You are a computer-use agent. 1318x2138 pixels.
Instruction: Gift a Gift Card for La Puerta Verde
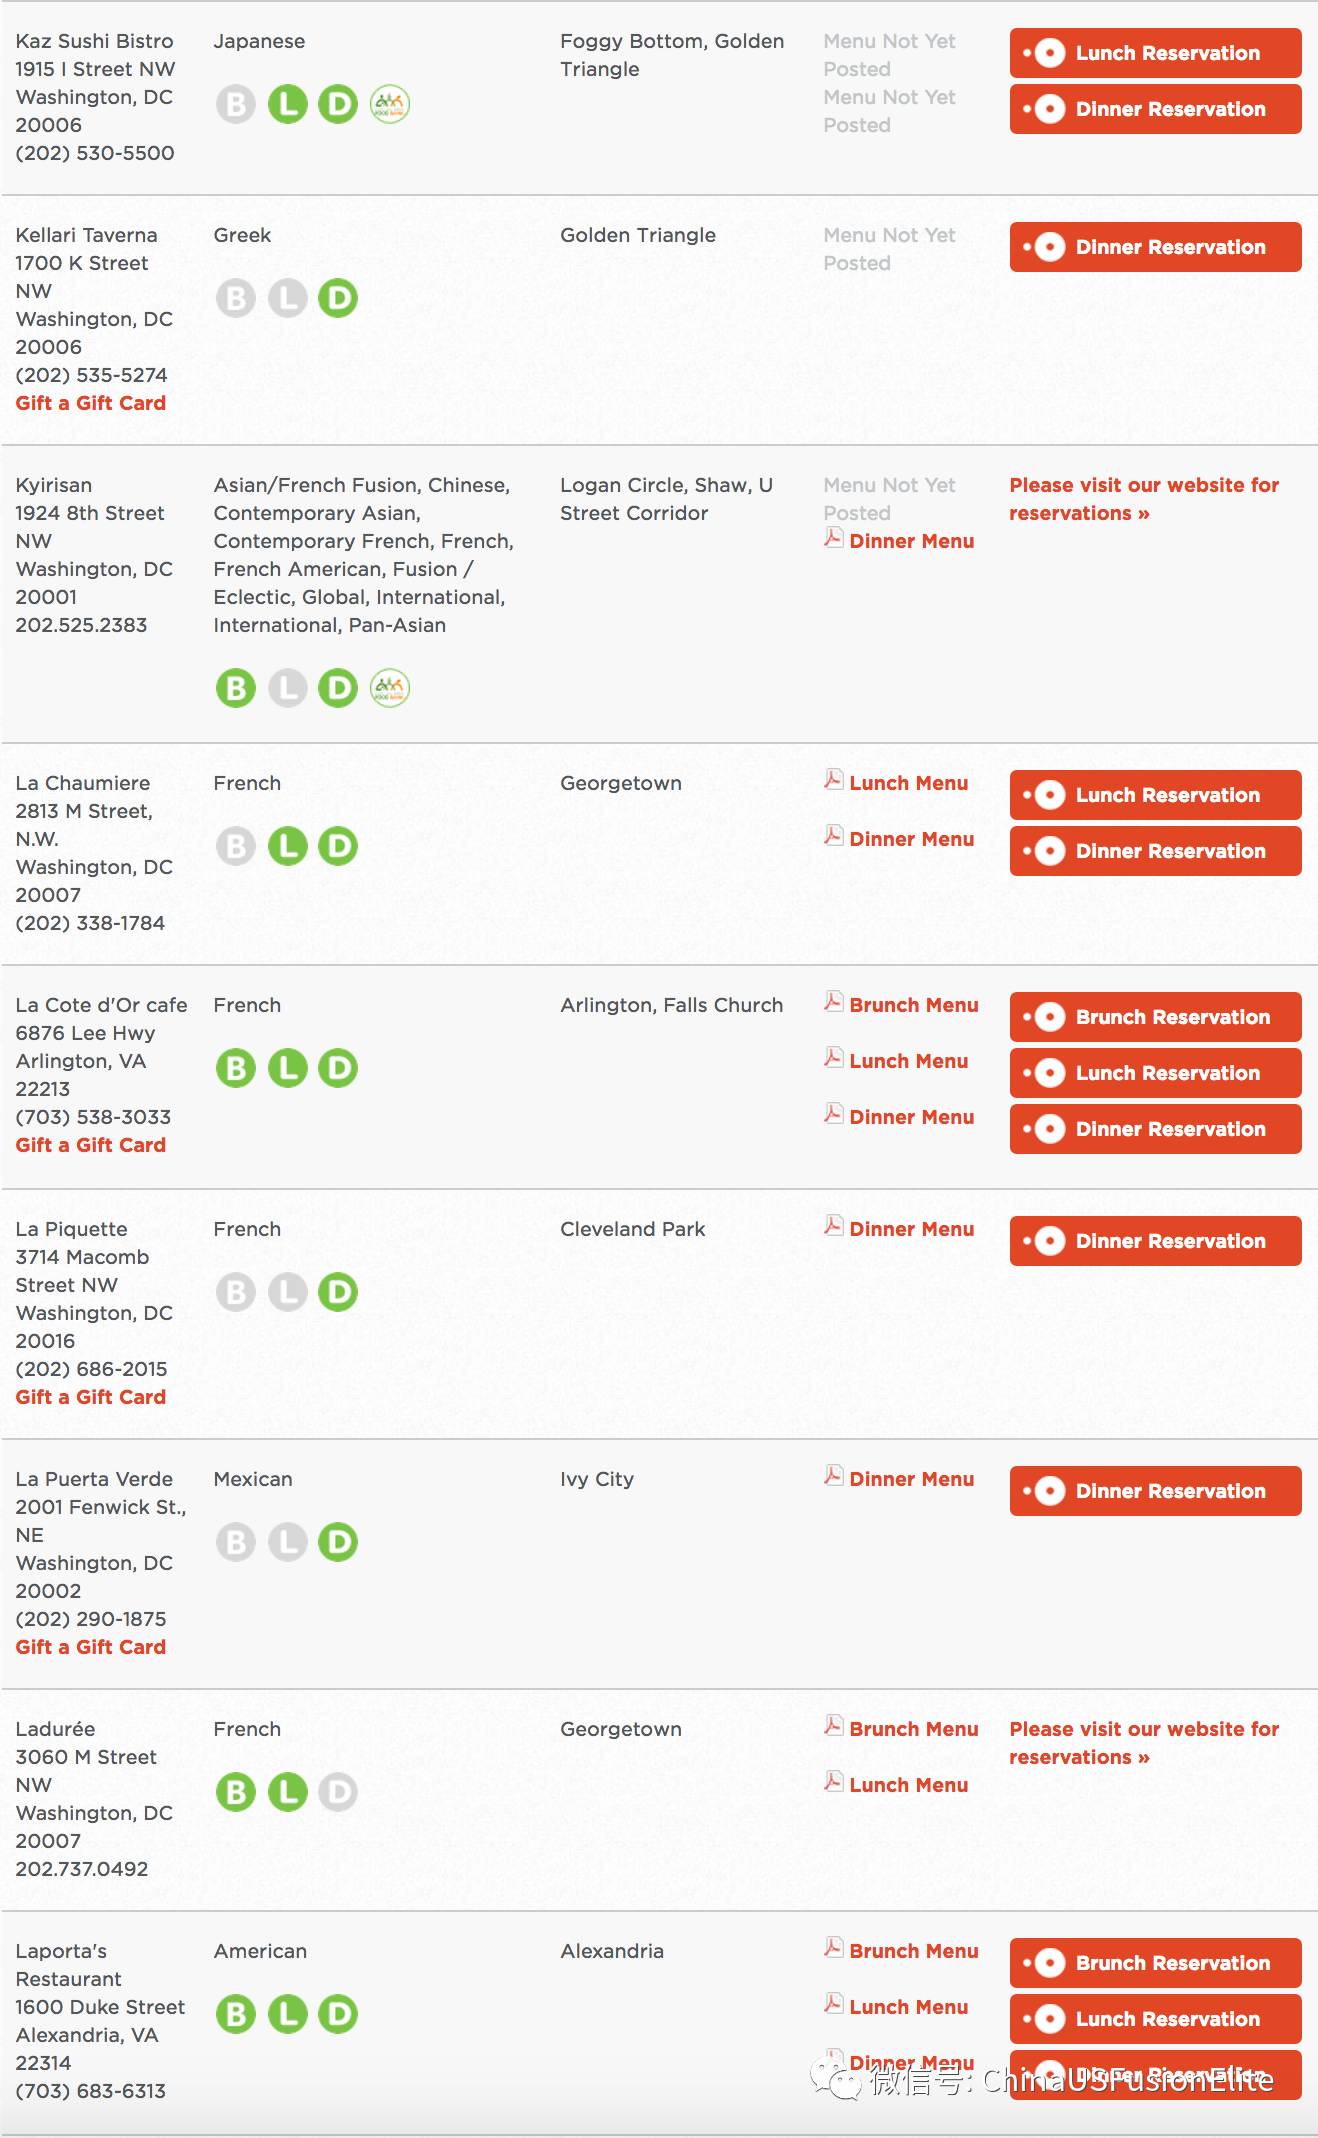(x=91, y=1647)
